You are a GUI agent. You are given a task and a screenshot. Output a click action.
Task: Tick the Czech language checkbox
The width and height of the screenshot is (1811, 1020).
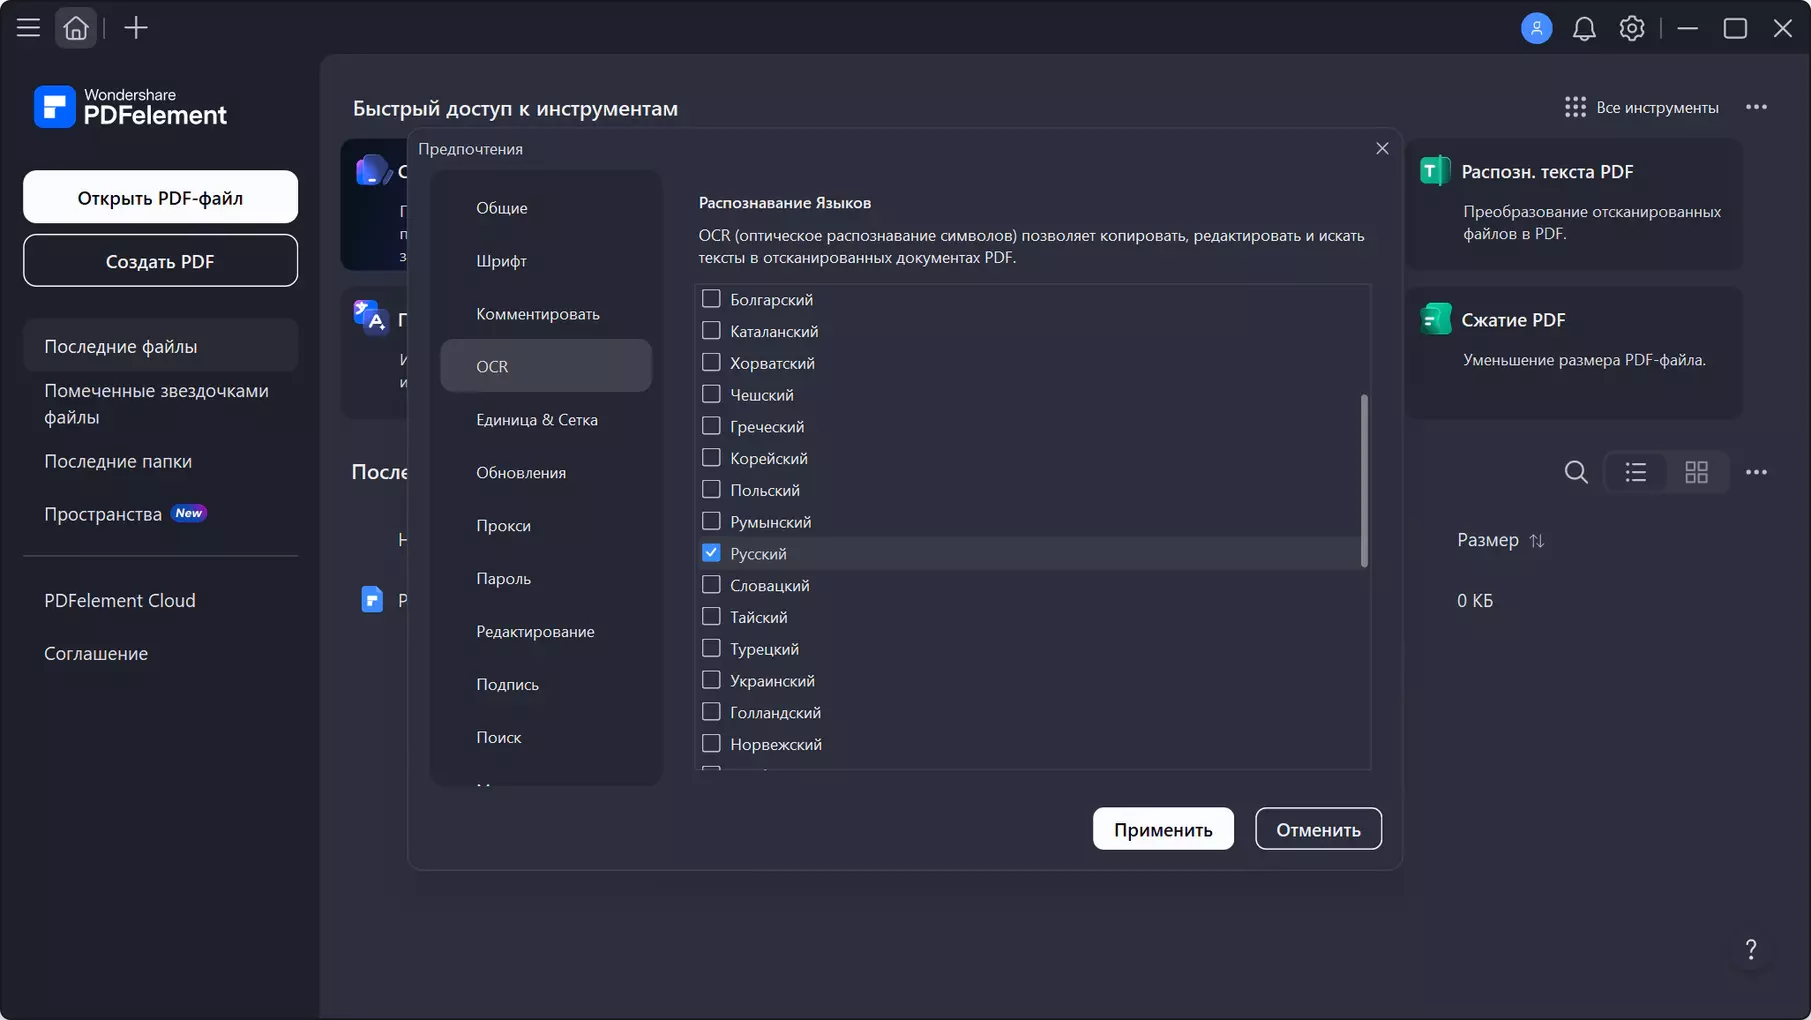coord(711,394)
